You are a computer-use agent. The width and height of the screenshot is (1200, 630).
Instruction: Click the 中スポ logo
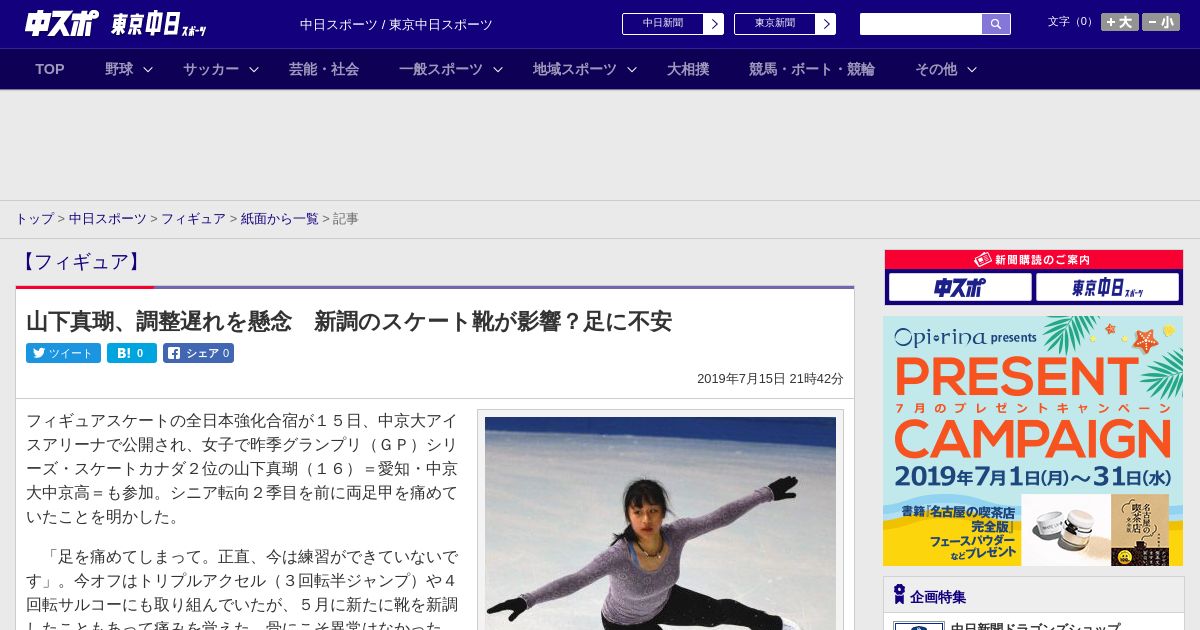(61, 24)
